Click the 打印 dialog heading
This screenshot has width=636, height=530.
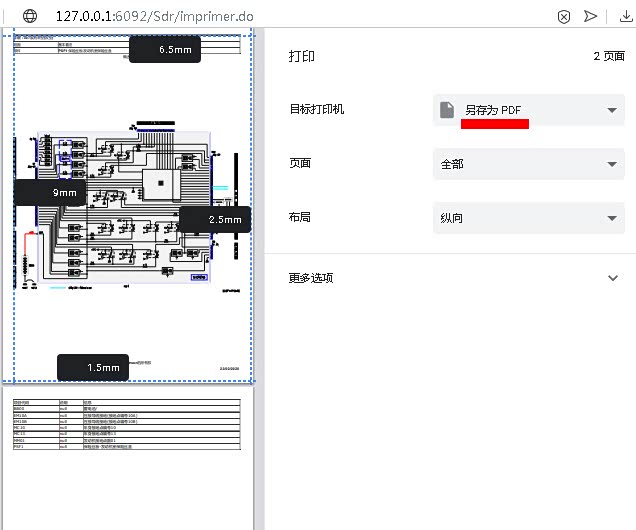(x=302, y=56)
